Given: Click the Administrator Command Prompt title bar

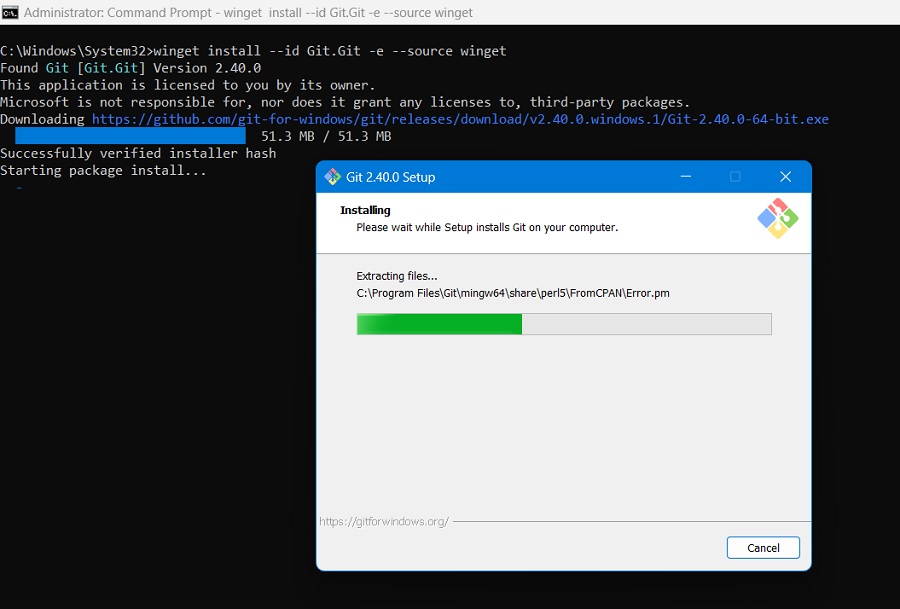Looking at the screenshot, I should 250,12.
